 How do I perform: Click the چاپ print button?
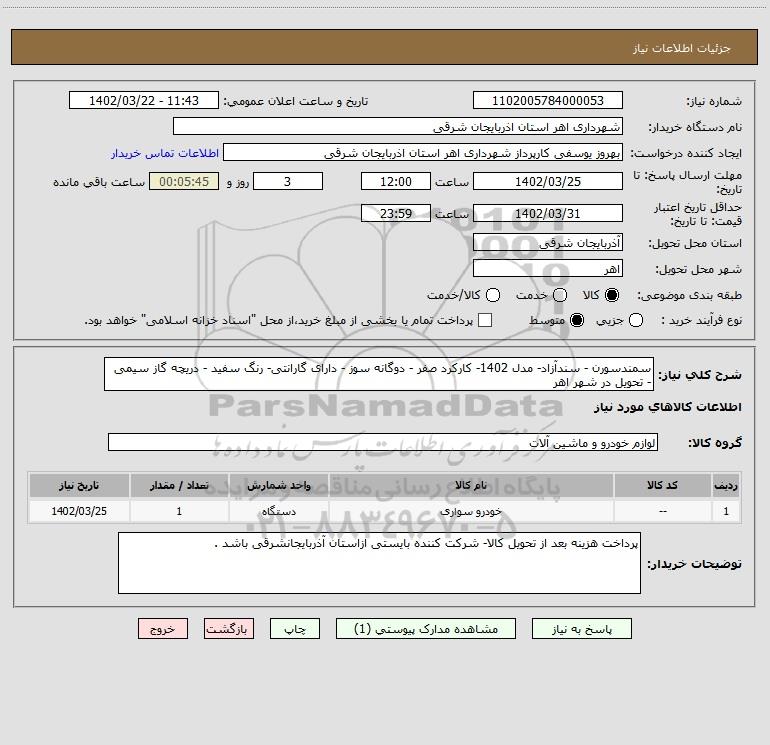[x=295, y=629]
